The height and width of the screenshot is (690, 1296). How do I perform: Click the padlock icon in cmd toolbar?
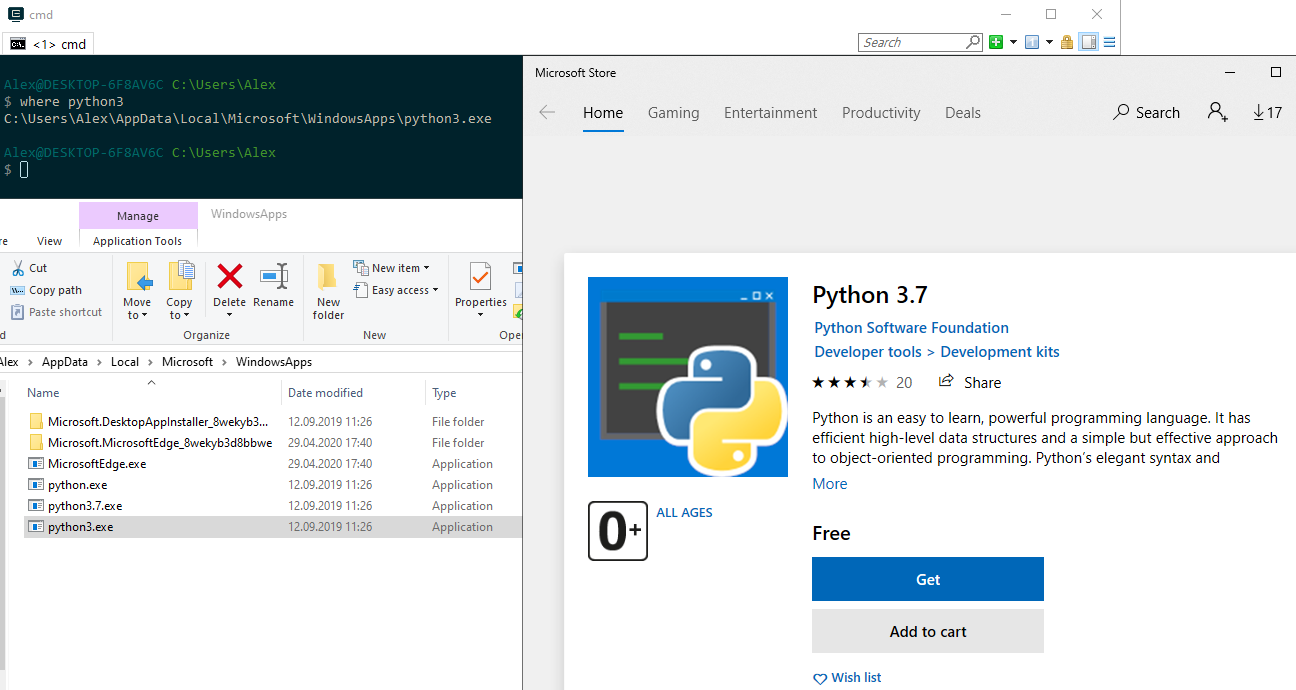[x=1067, y=42]
